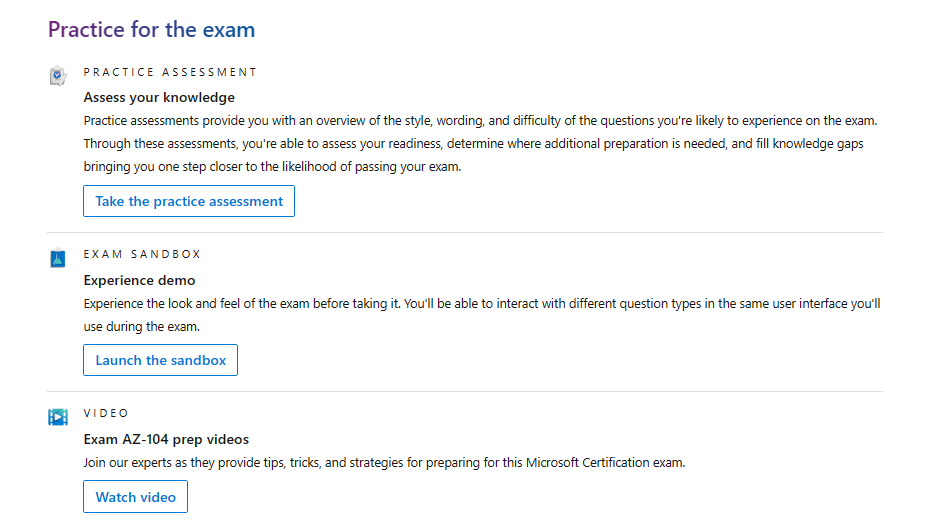Click the practice assessment clipboard icon
This screenshot has width=942, height=530.
(58, 76)
